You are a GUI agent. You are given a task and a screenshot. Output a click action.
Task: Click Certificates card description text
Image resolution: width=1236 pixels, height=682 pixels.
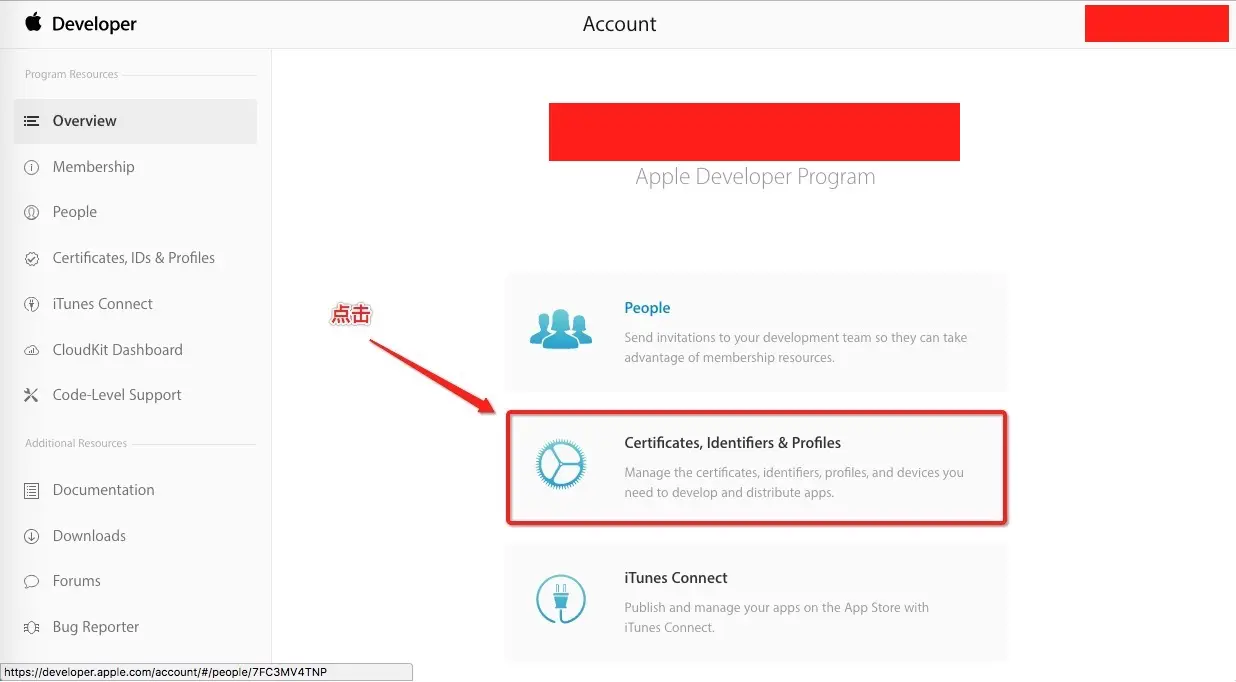(794, 482)
